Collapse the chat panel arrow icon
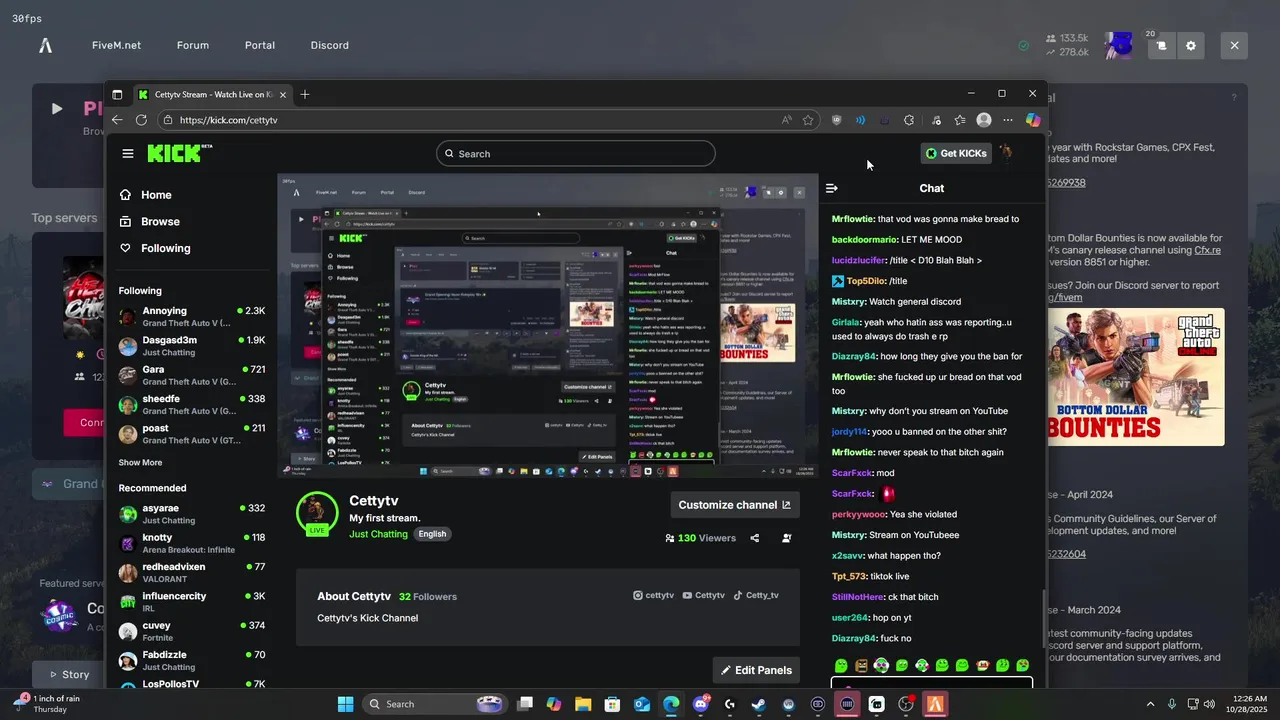This screenshot has height=720, width=1280. click(831, 188)
